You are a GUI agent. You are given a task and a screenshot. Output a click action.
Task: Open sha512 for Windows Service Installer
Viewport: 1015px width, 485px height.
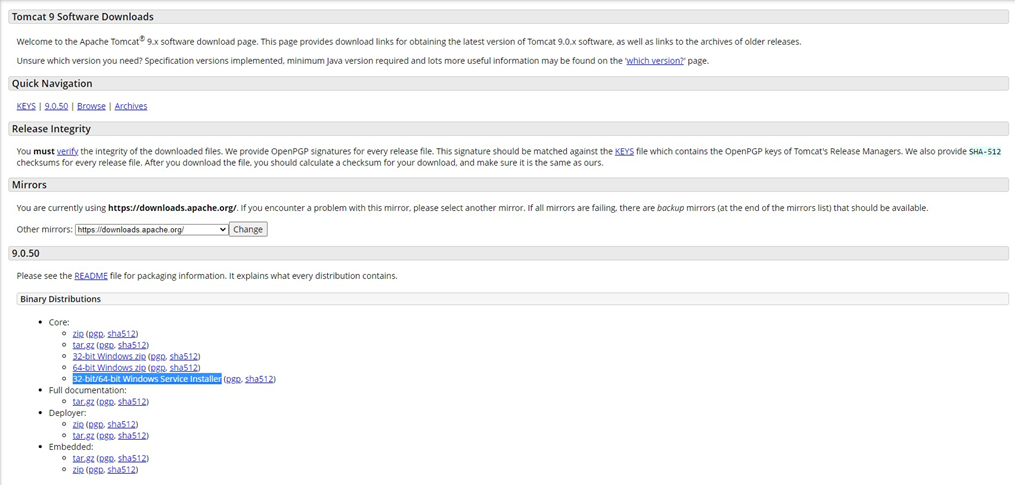[259, 379]
